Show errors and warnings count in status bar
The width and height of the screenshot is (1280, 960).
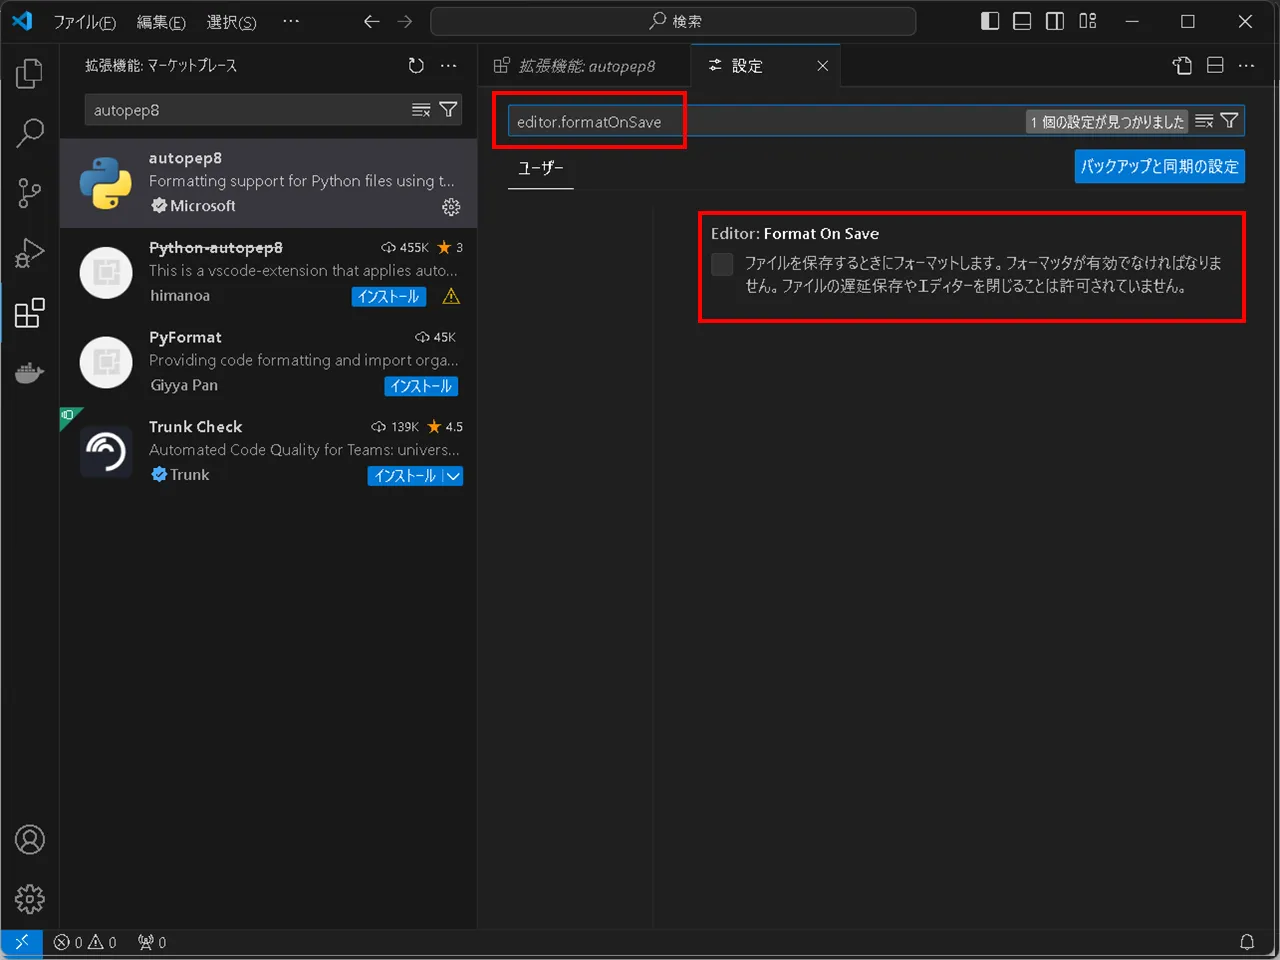pyautogui.click(x=85, y=942)
